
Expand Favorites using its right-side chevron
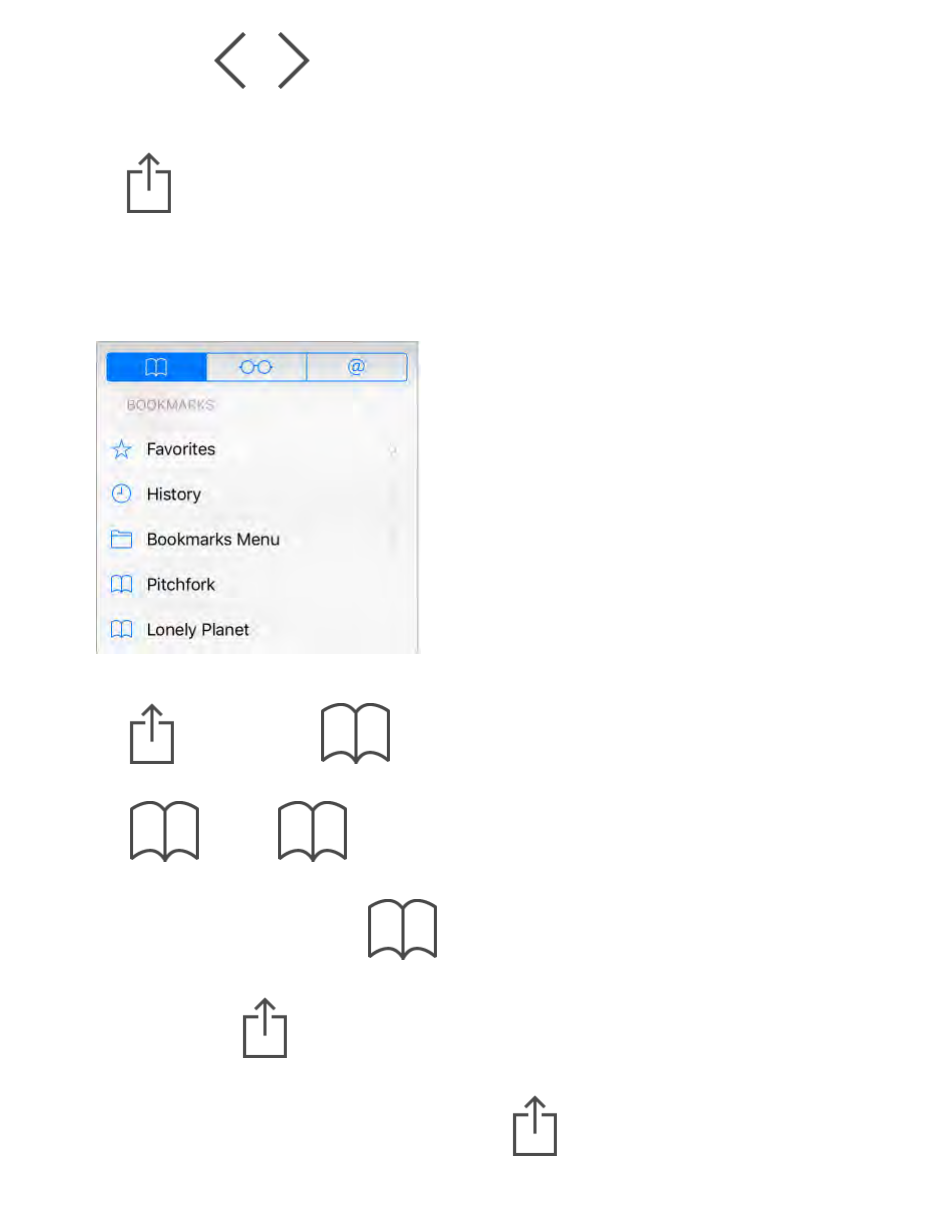pyautogui.click(x=394, y=451)
